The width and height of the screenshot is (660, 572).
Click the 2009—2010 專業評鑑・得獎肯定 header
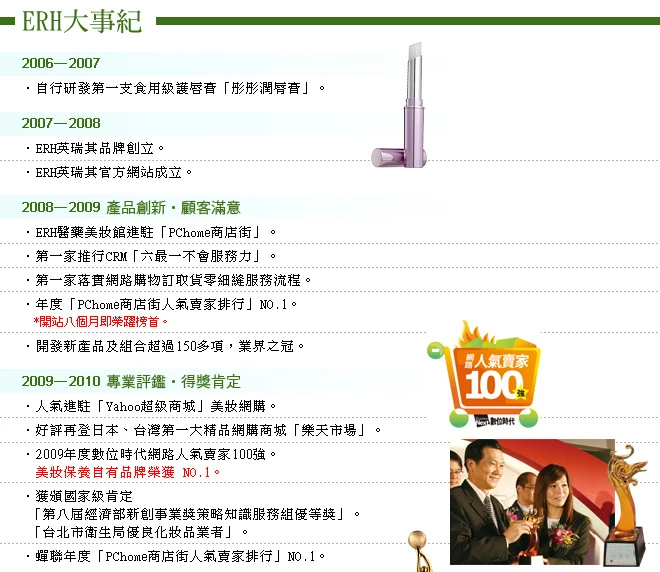click(131, 381)
